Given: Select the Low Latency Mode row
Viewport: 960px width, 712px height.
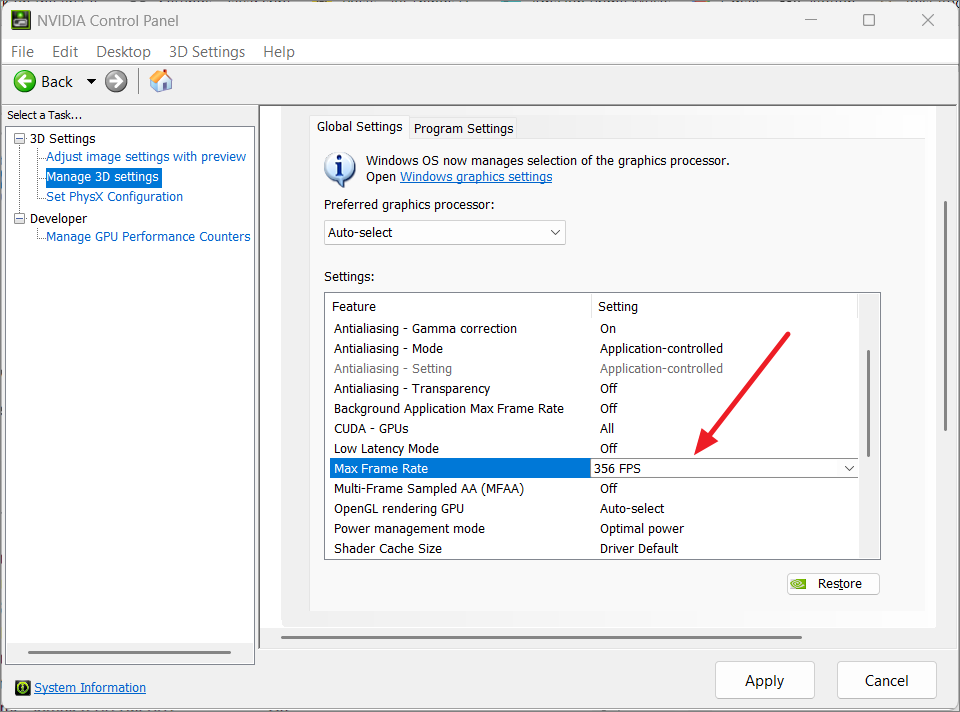Looking at the screenshot, I should pos(593,449).
